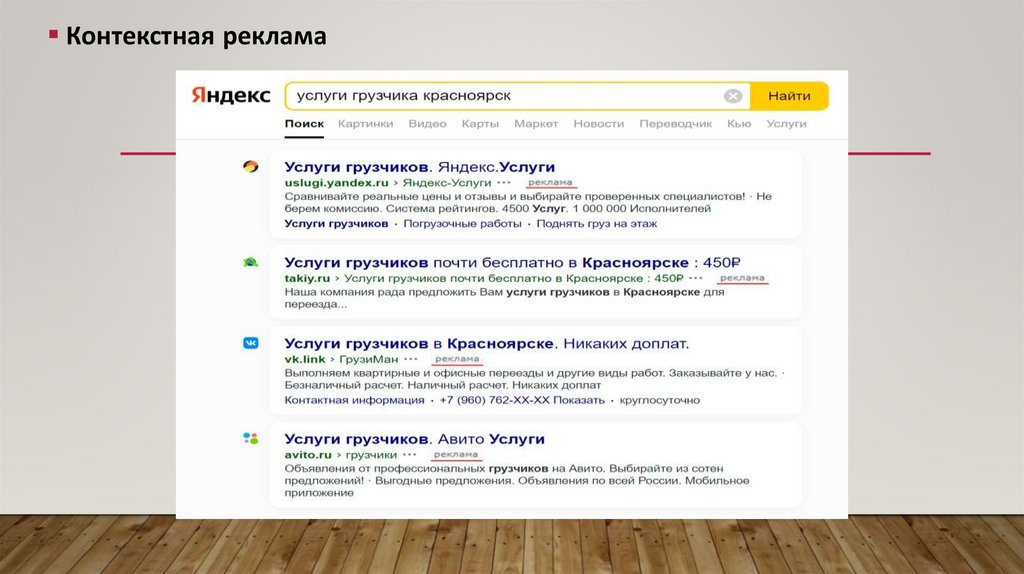Click the реклама label of avito.ru result

click(456, 454)
